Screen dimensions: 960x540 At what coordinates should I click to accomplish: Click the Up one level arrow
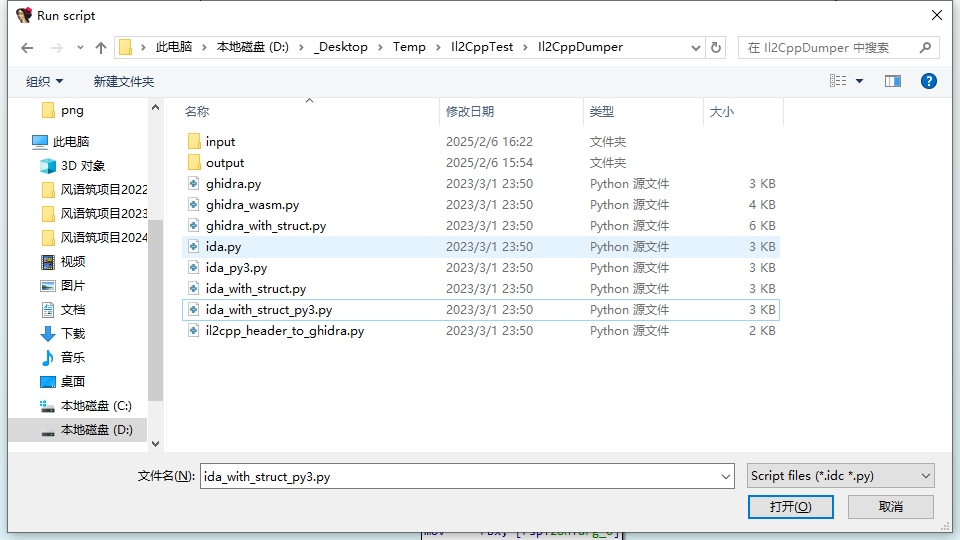101,48
